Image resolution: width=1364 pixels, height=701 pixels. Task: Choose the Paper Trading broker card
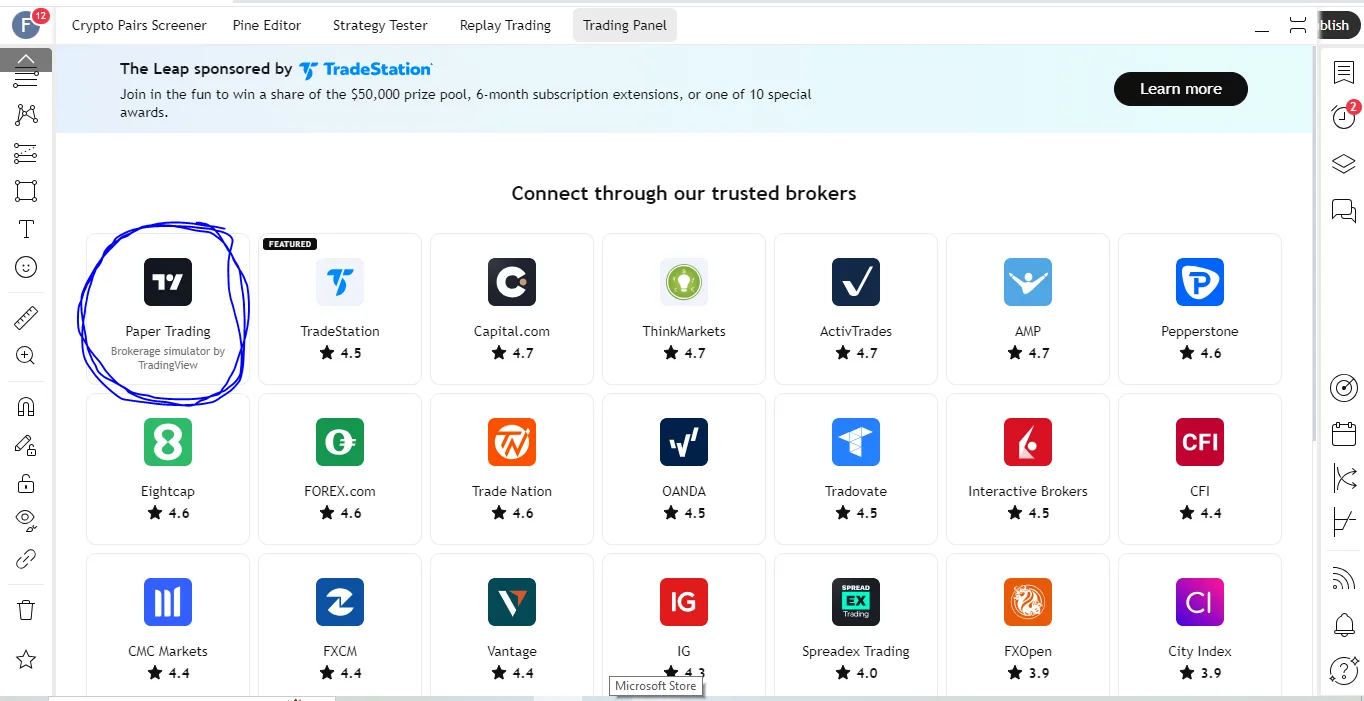[168, 309]
